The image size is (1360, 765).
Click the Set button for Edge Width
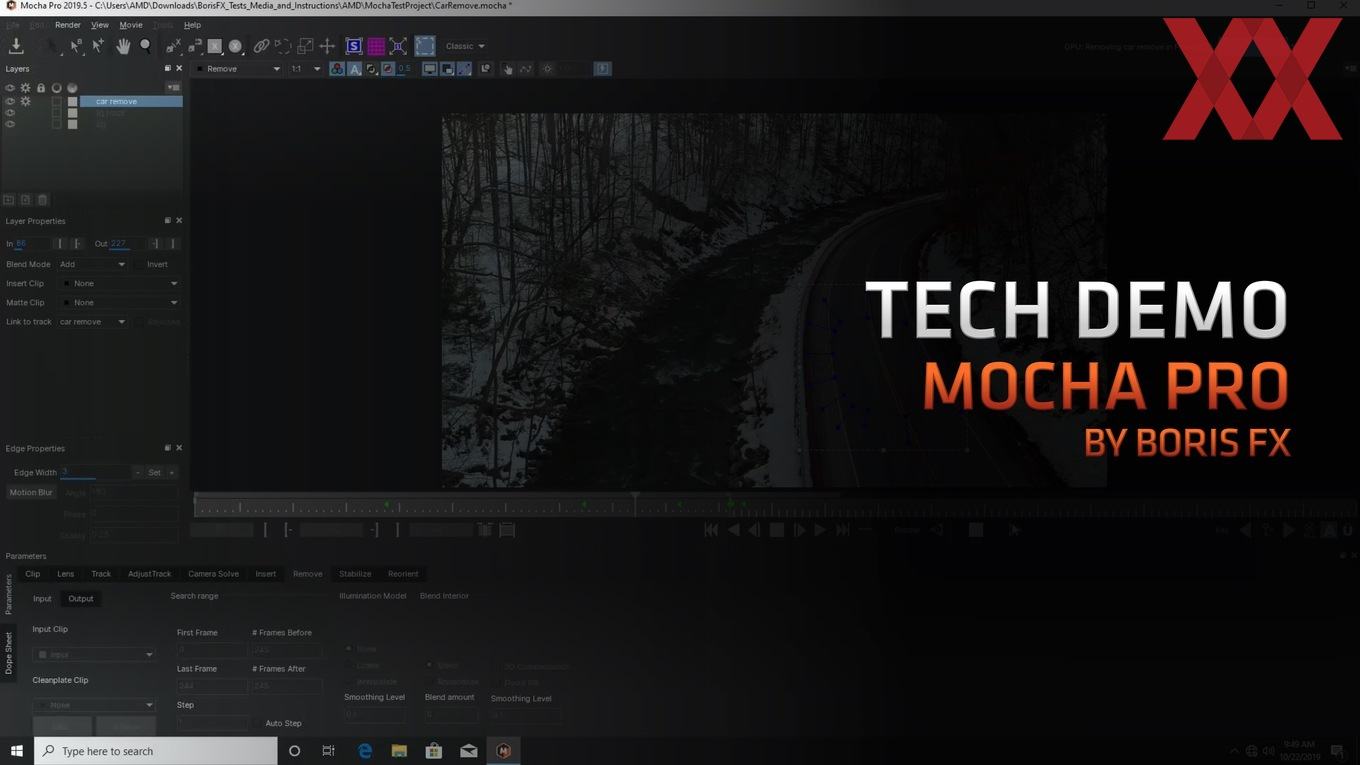click(x=154, y=472)
